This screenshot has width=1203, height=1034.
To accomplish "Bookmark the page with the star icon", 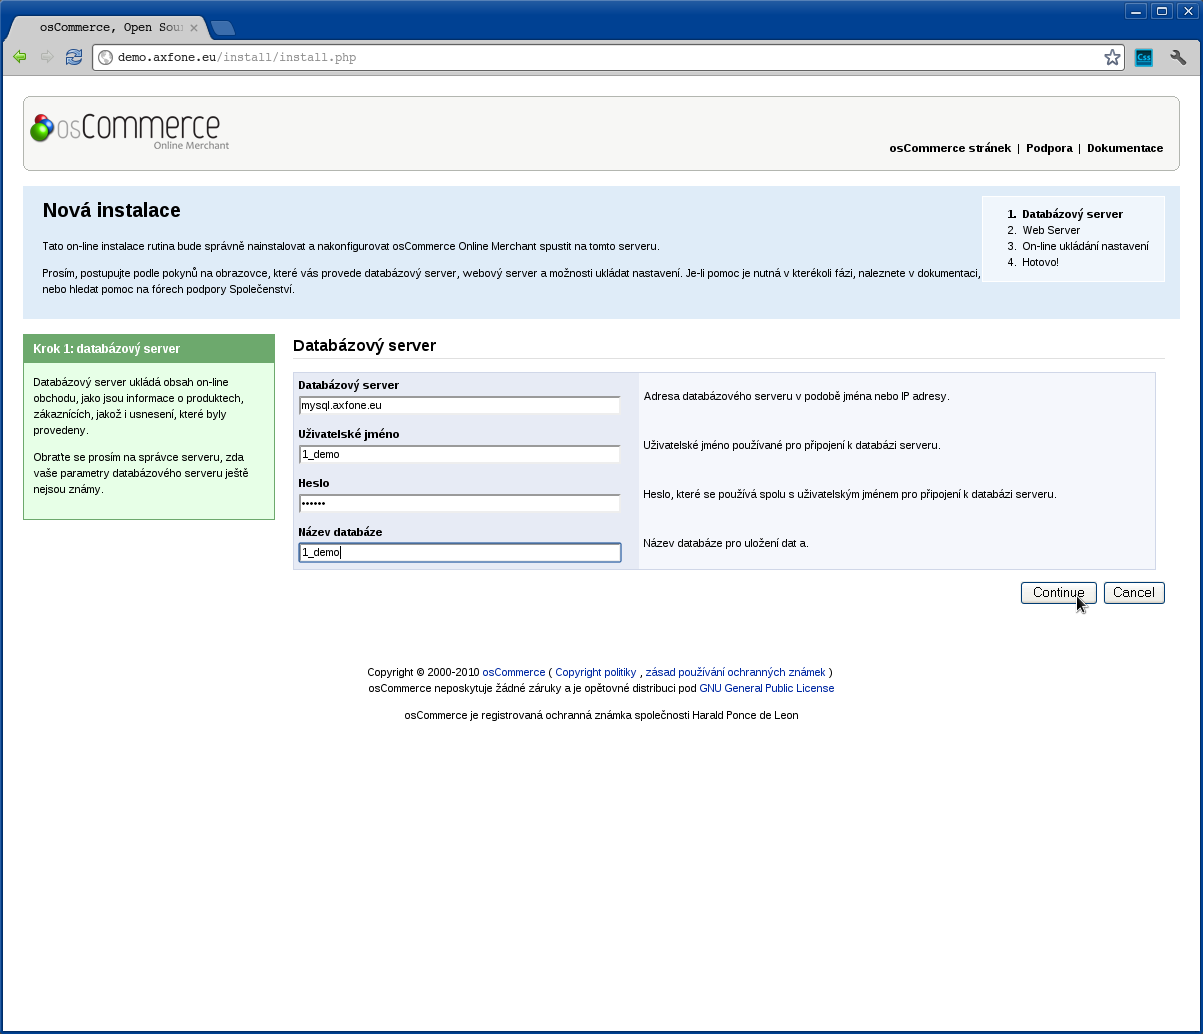I will (1112, 58).
